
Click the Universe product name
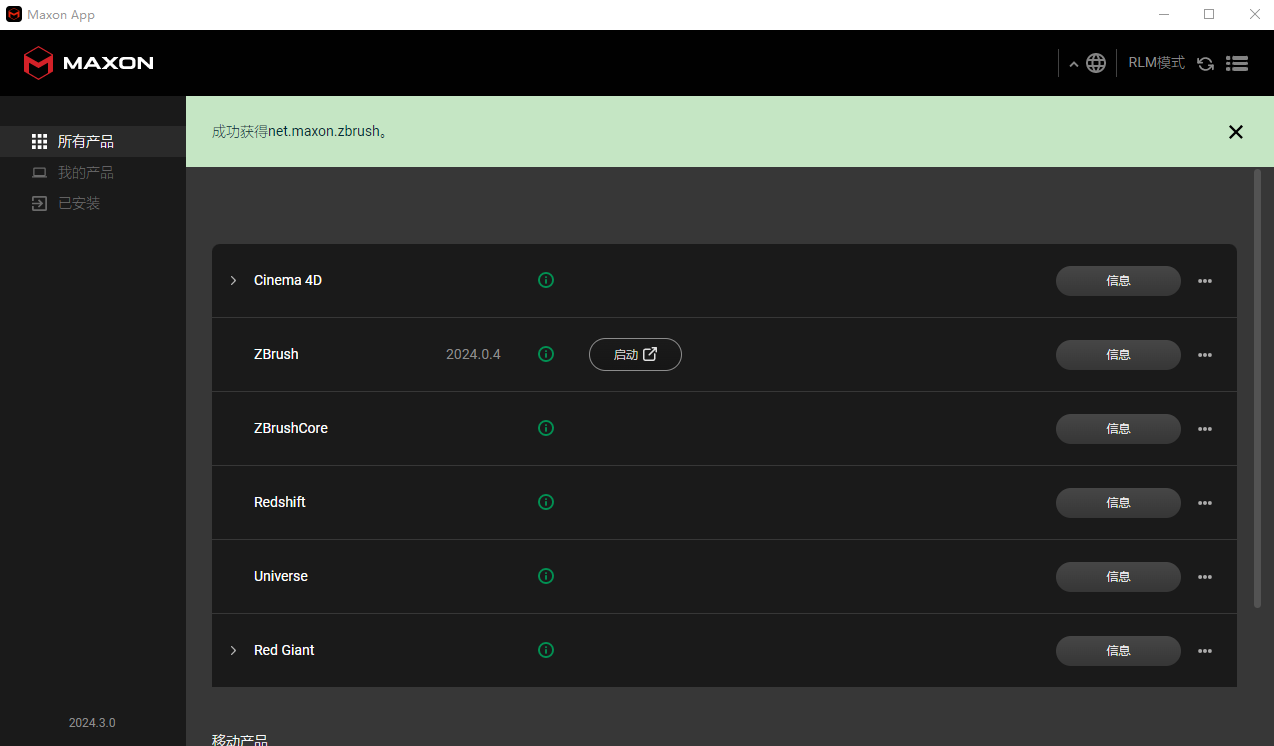pyautogui.click(x=281, y=576)
